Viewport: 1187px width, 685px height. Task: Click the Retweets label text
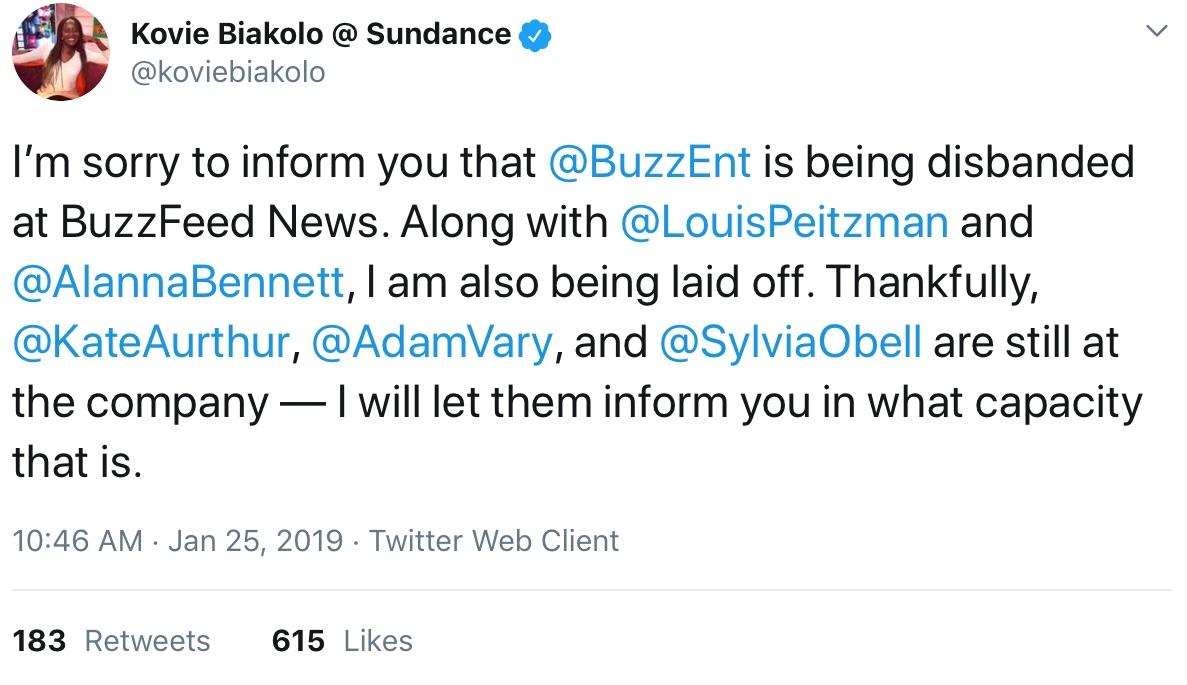coord(148,640)
